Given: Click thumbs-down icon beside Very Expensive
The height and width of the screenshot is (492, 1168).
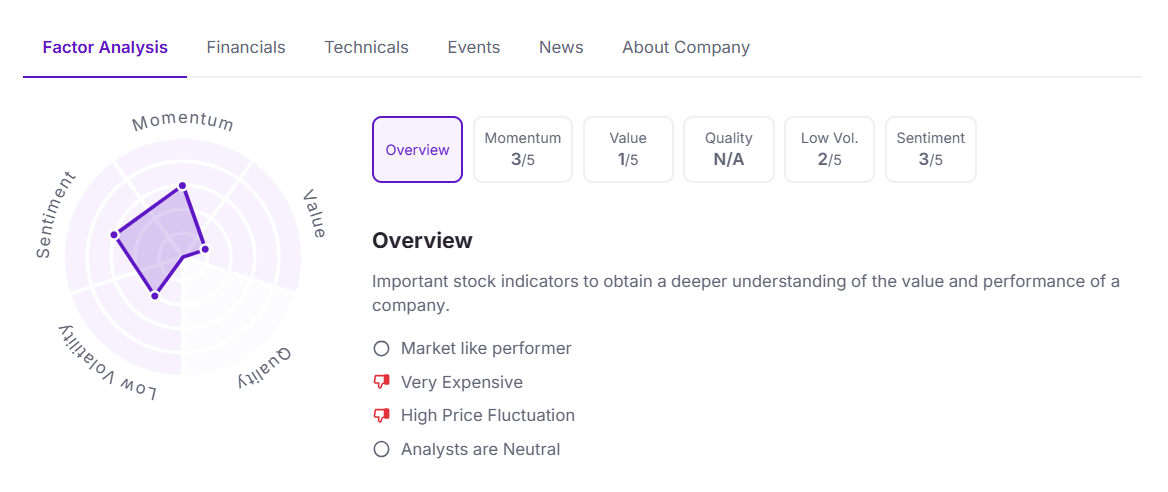Looking at the screenshot, I should click(381, 382).
